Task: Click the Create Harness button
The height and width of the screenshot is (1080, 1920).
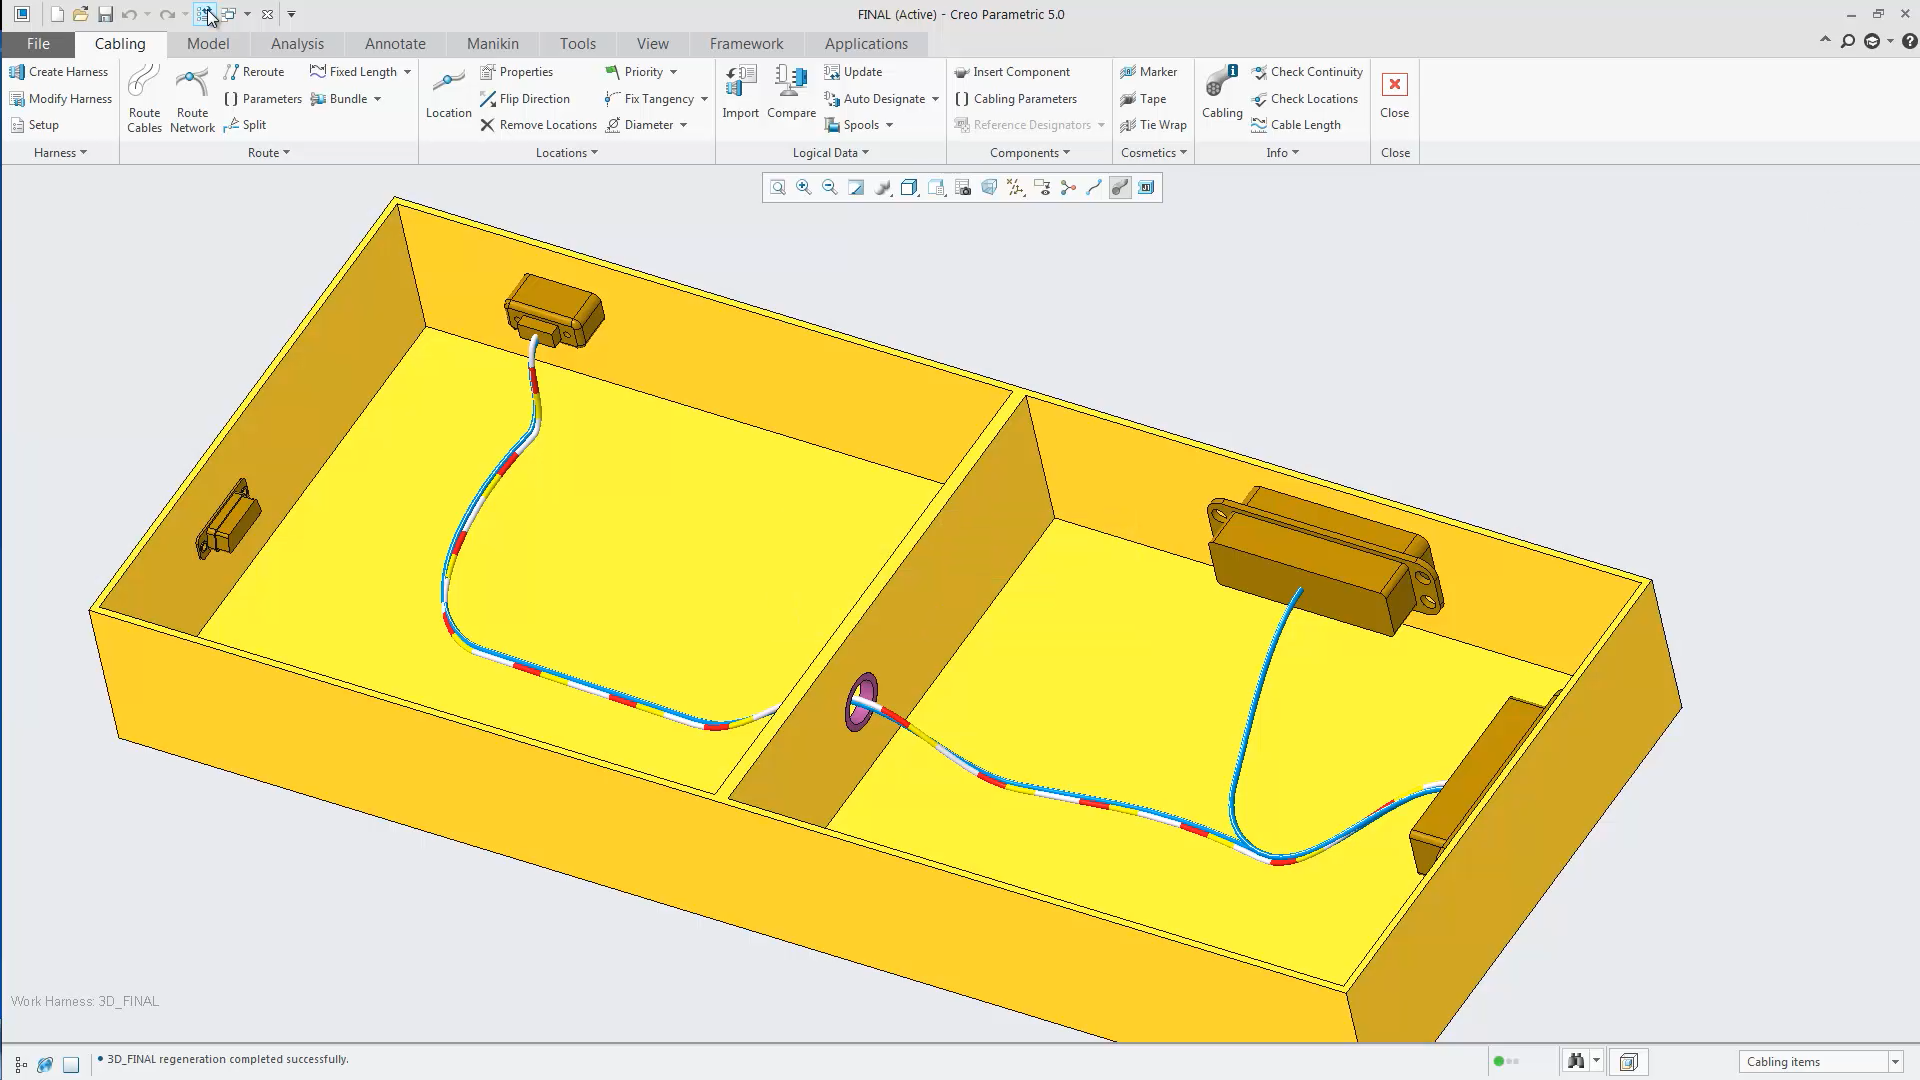Action: tap(58, 72)
